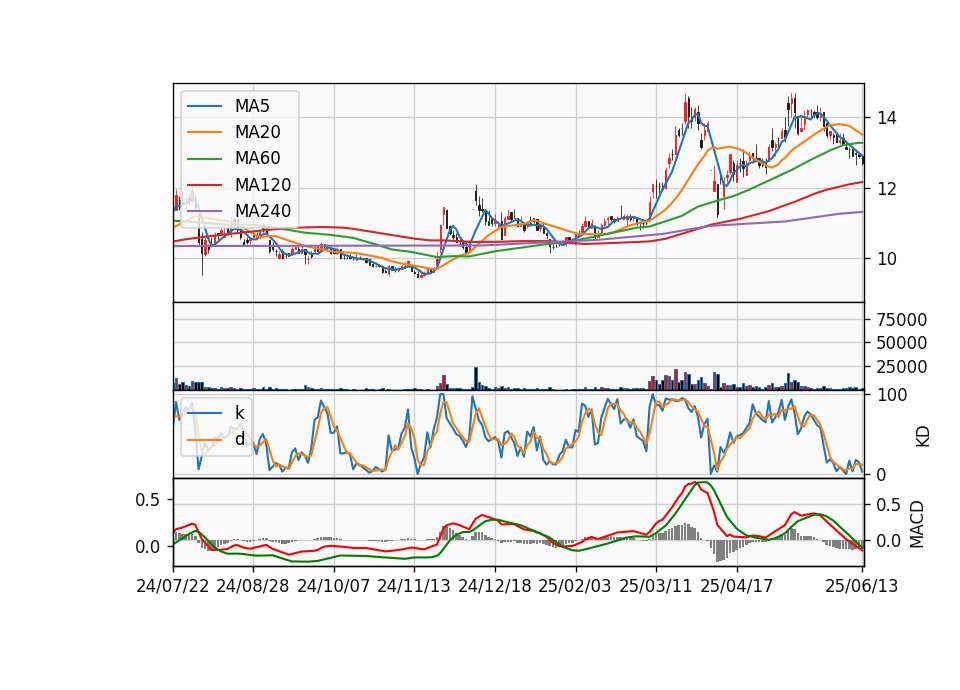960x690 pixels.
Task: Click the MA60 legend label
Action: pos(258,158)
